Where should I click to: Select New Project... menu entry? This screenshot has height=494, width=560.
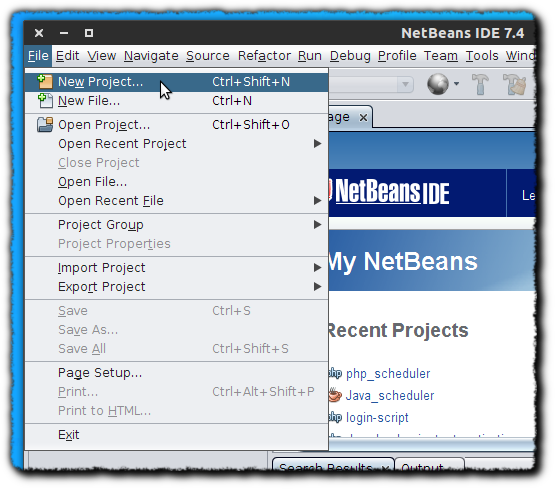(x=176, y=82)
